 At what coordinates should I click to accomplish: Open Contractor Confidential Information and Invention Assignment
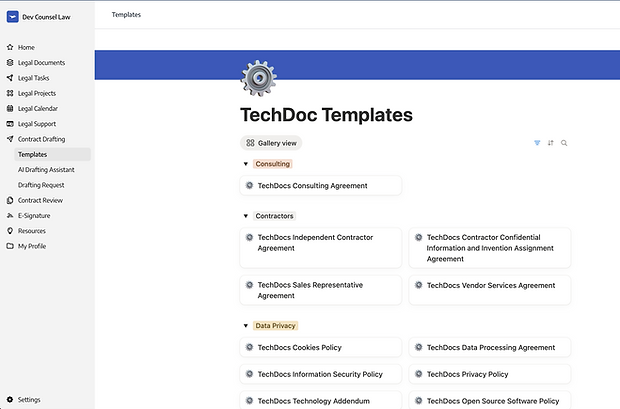click(490, 248)
